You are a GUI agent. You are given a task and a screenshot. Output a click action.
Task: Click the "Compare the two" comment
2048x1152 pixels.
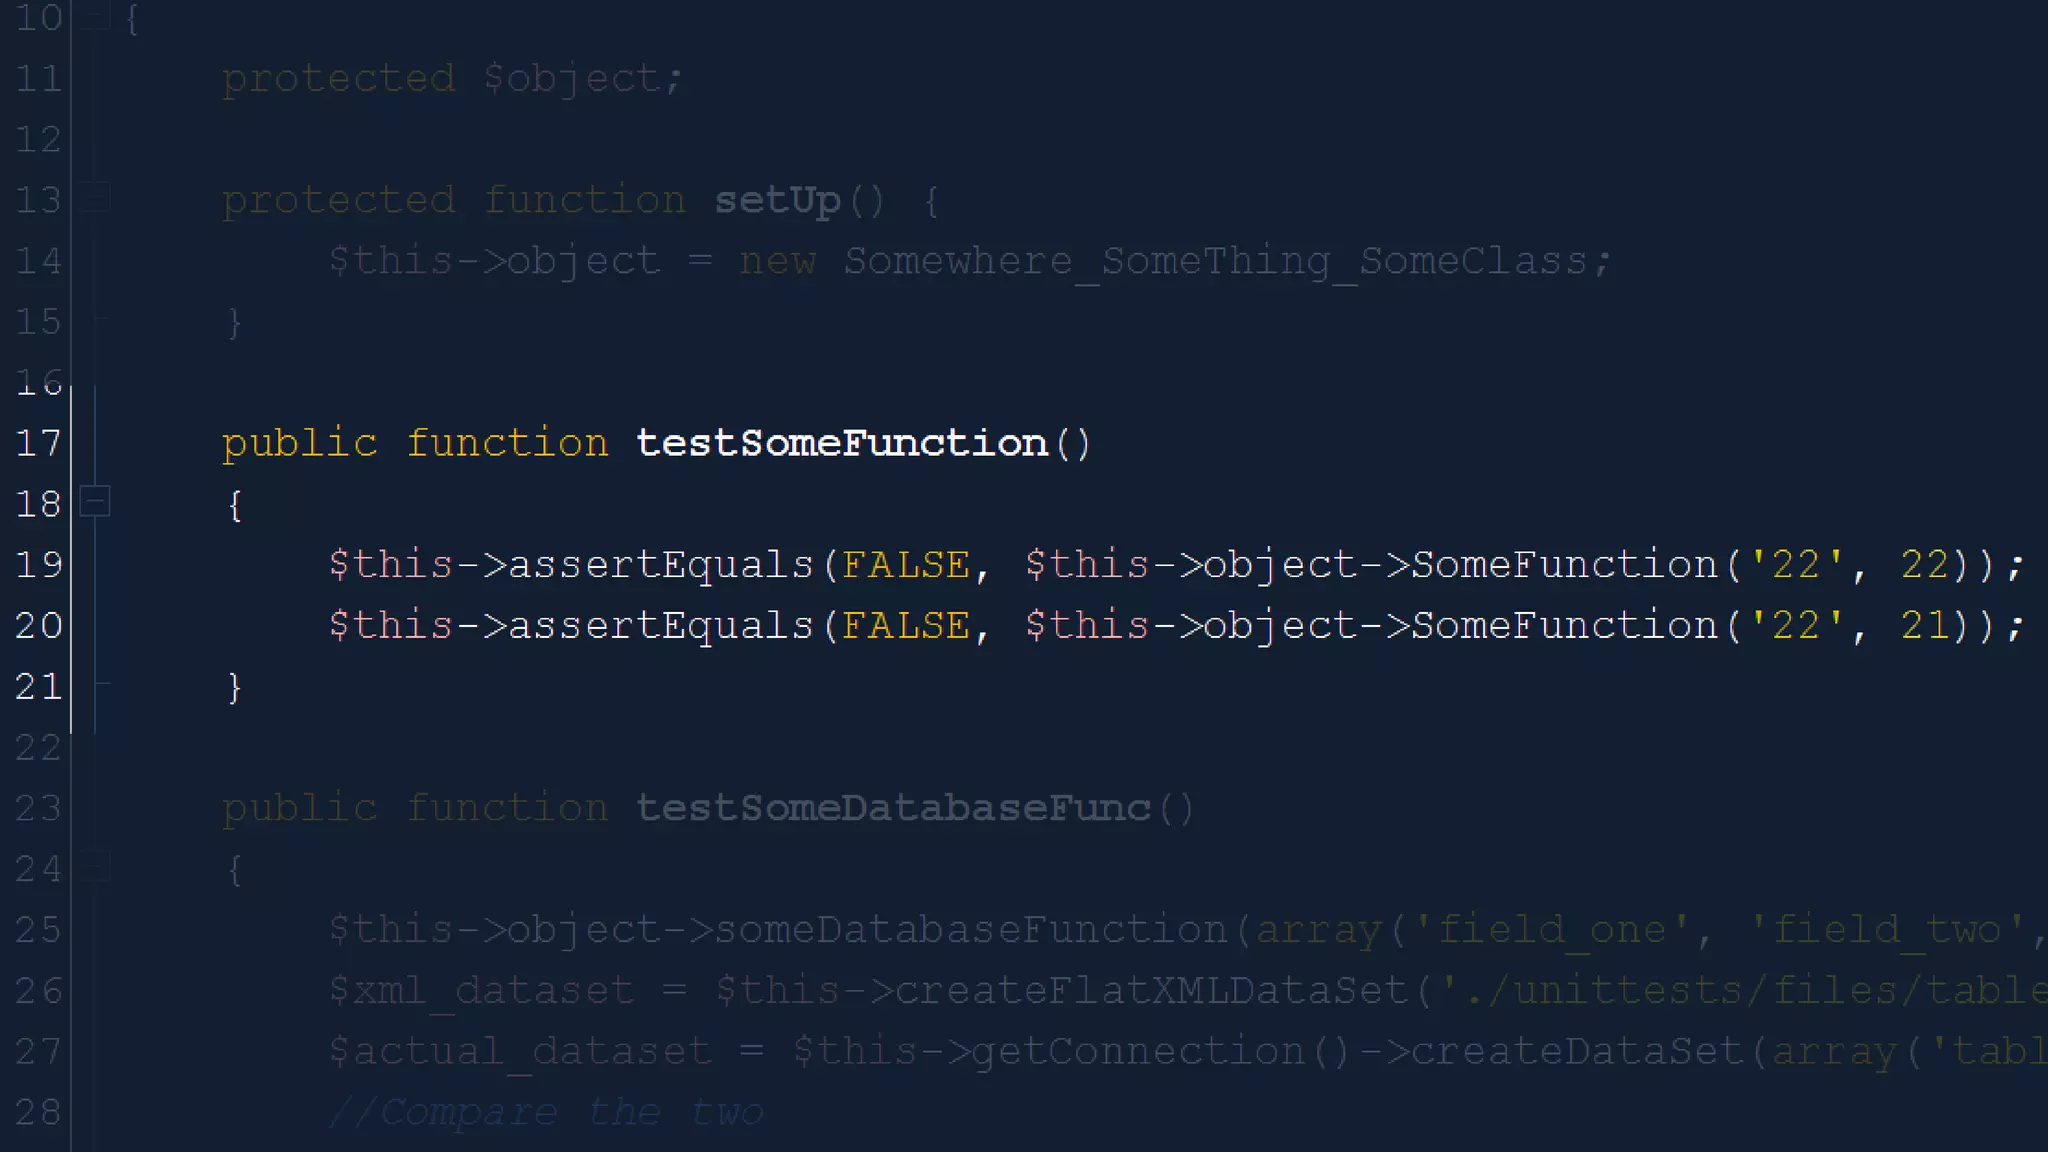pyautogui.click(x=546, y=1112)
